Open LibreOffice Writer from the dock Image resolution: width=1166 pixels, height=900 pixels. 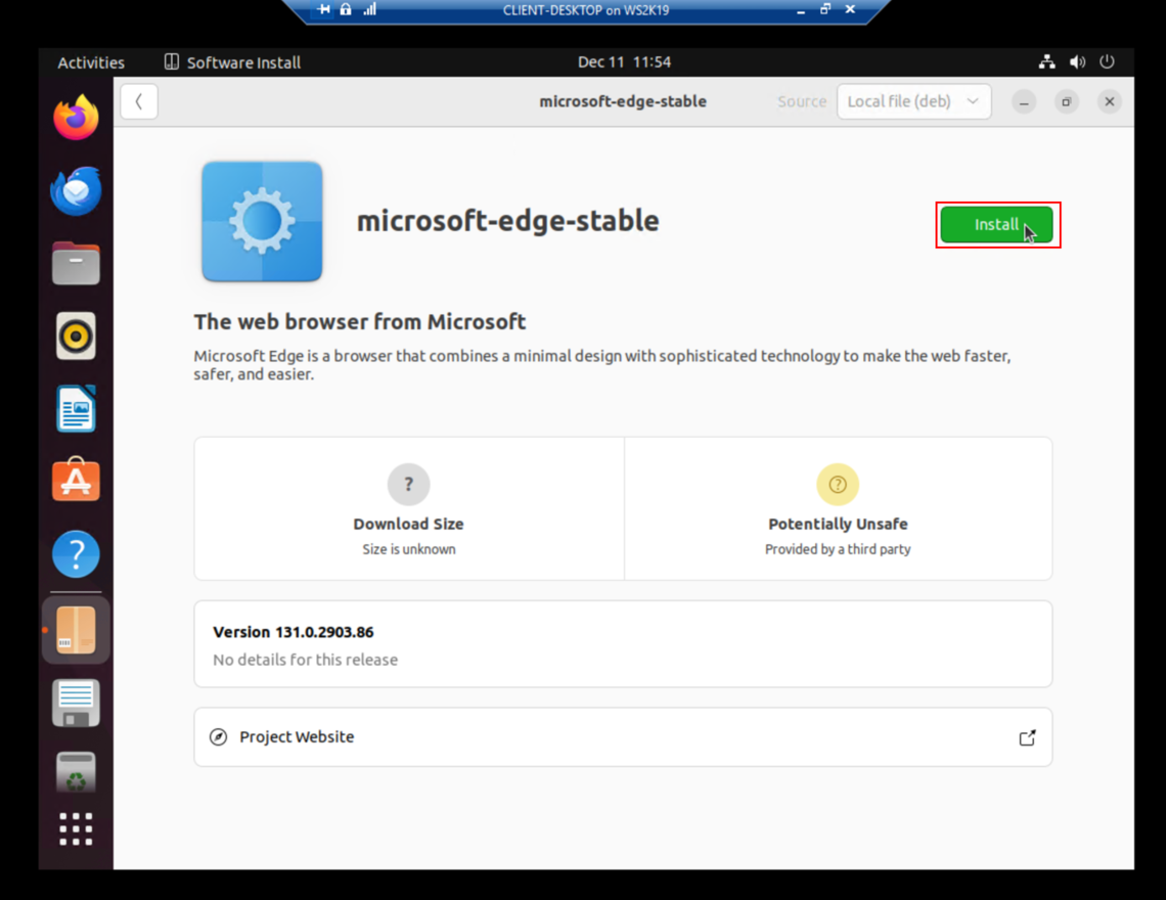[x=75, y=408]
